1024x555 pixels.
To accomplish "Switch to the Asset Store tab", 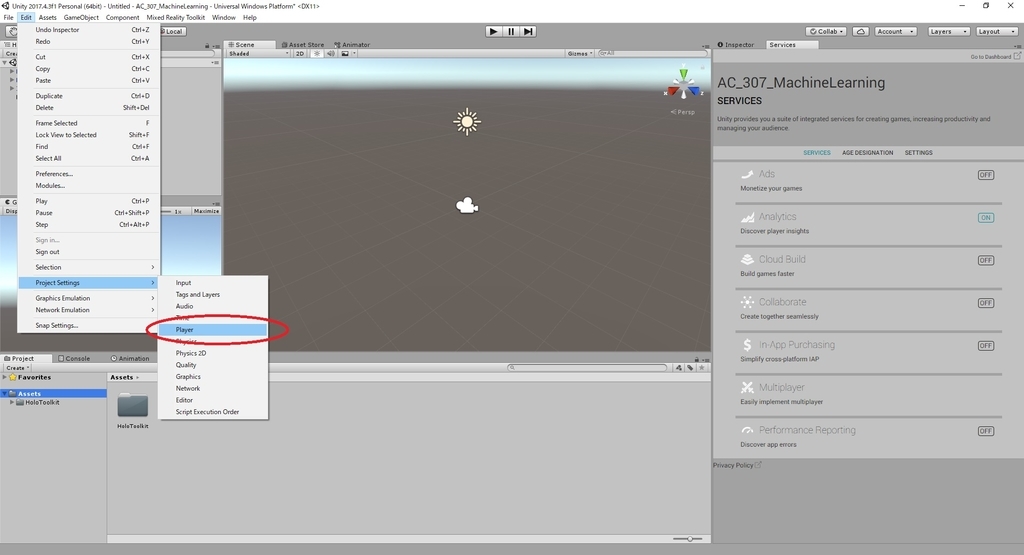I will point(302,44).
